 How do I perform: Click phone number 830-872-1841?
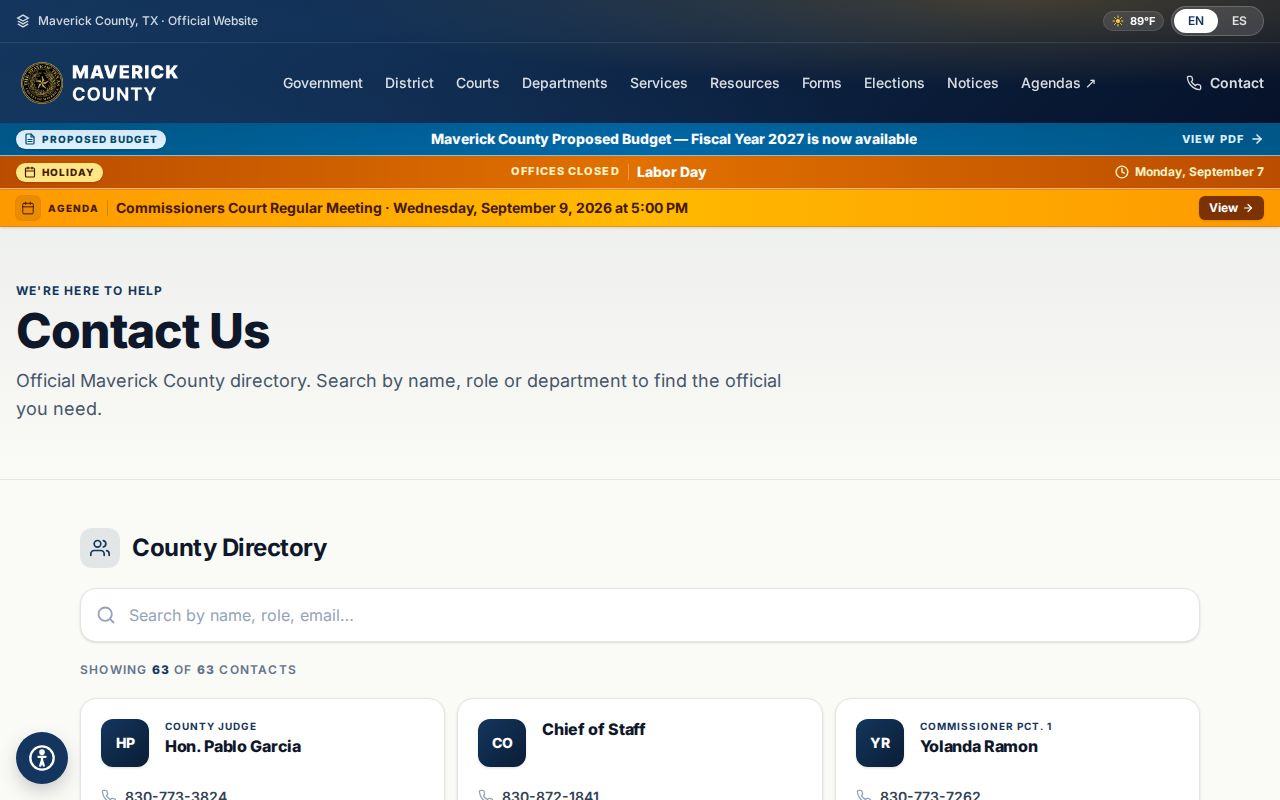[x=550, y=796]
